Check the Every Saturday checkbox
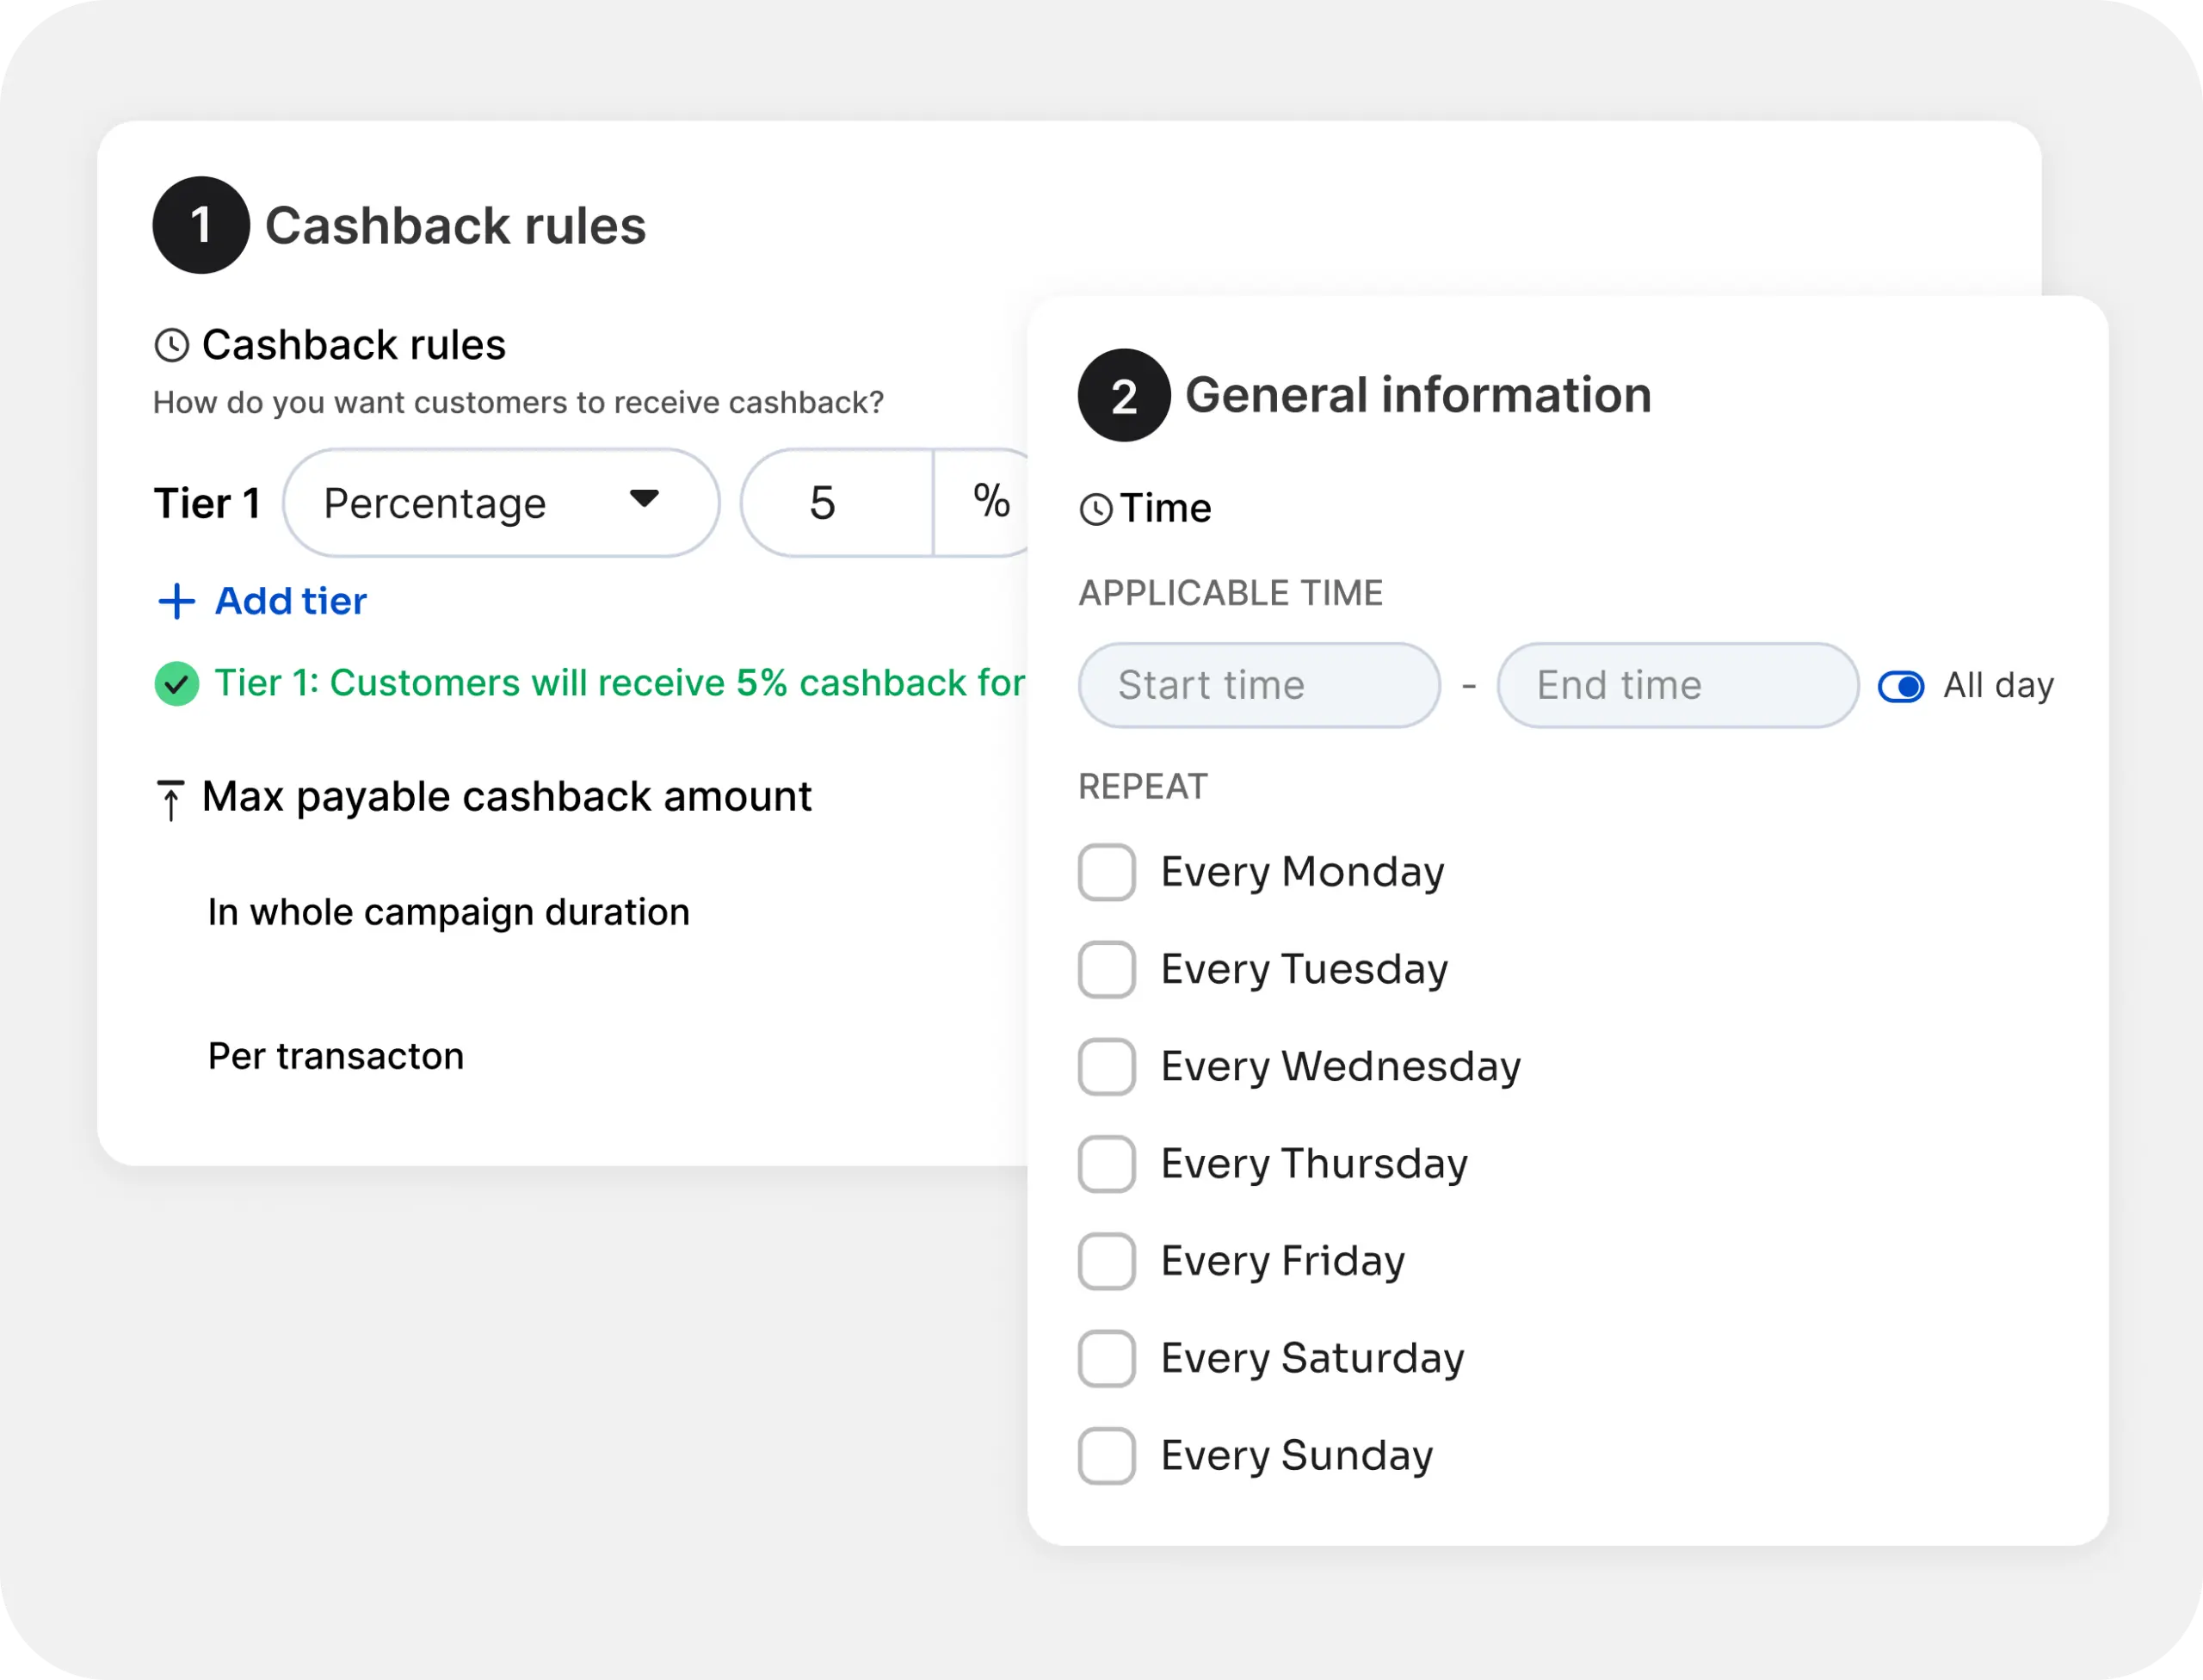 click(1106, 1358)
